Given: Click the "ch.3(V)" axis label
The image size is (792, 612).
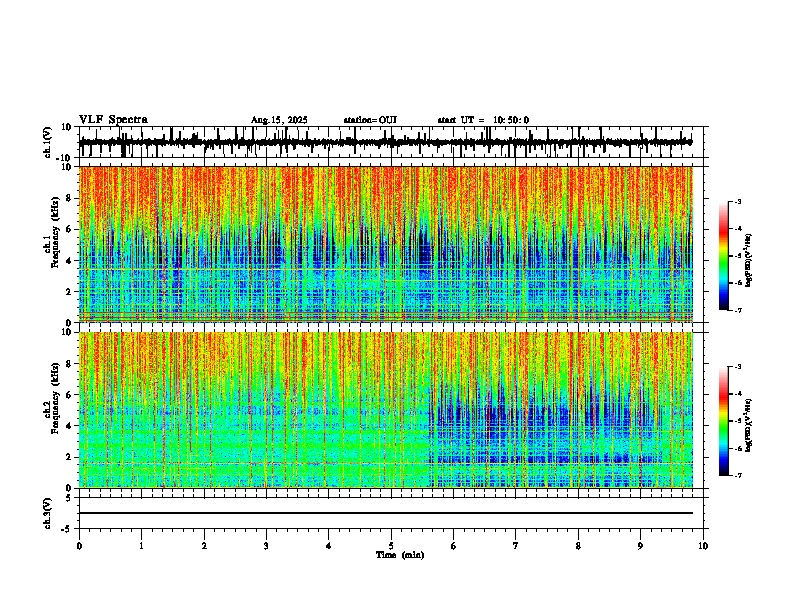Looking at the screenshot, I should [x=48, y=513].
